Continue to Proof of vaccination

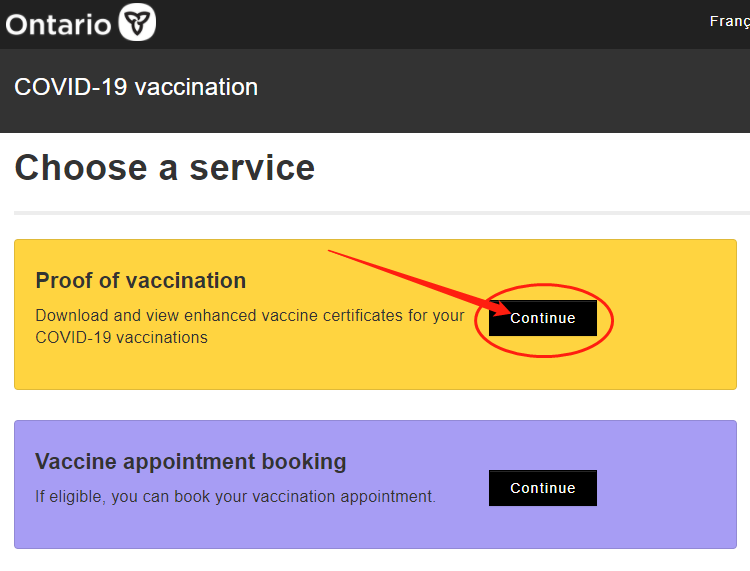click(542, 318)
